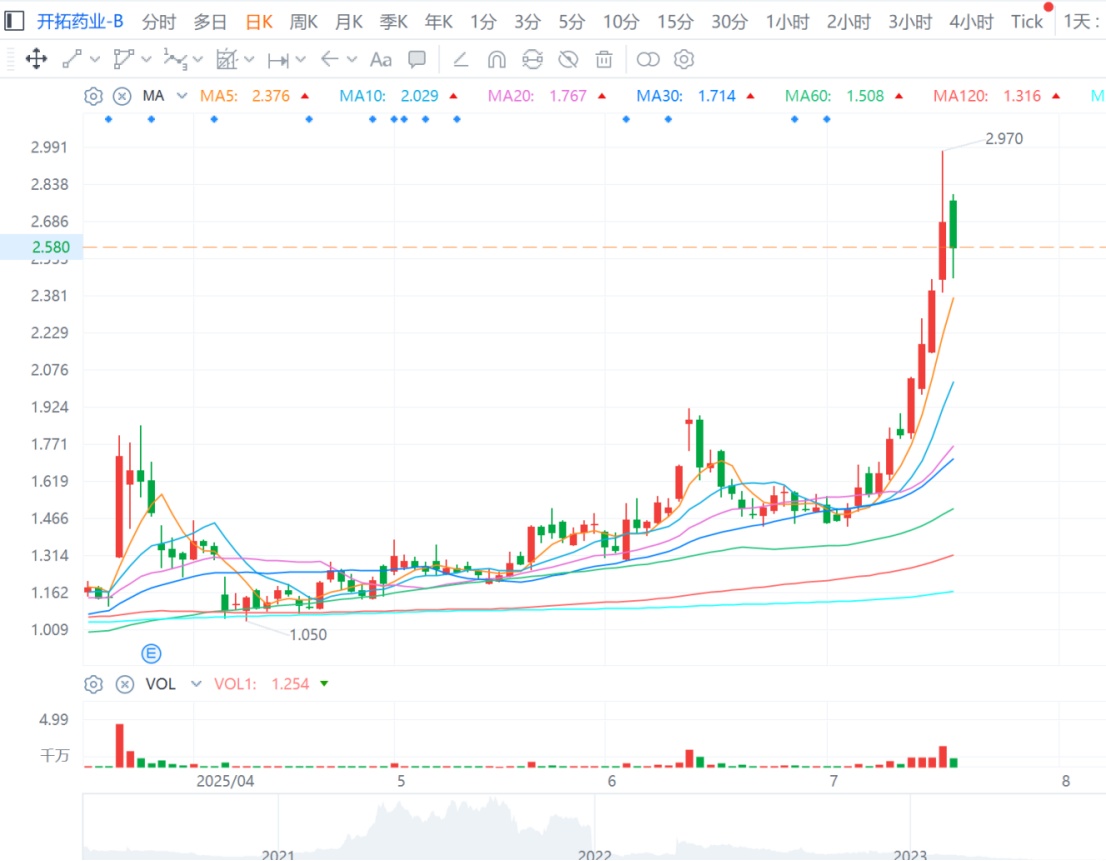Select the crosshair move tool

pos(36,60)
